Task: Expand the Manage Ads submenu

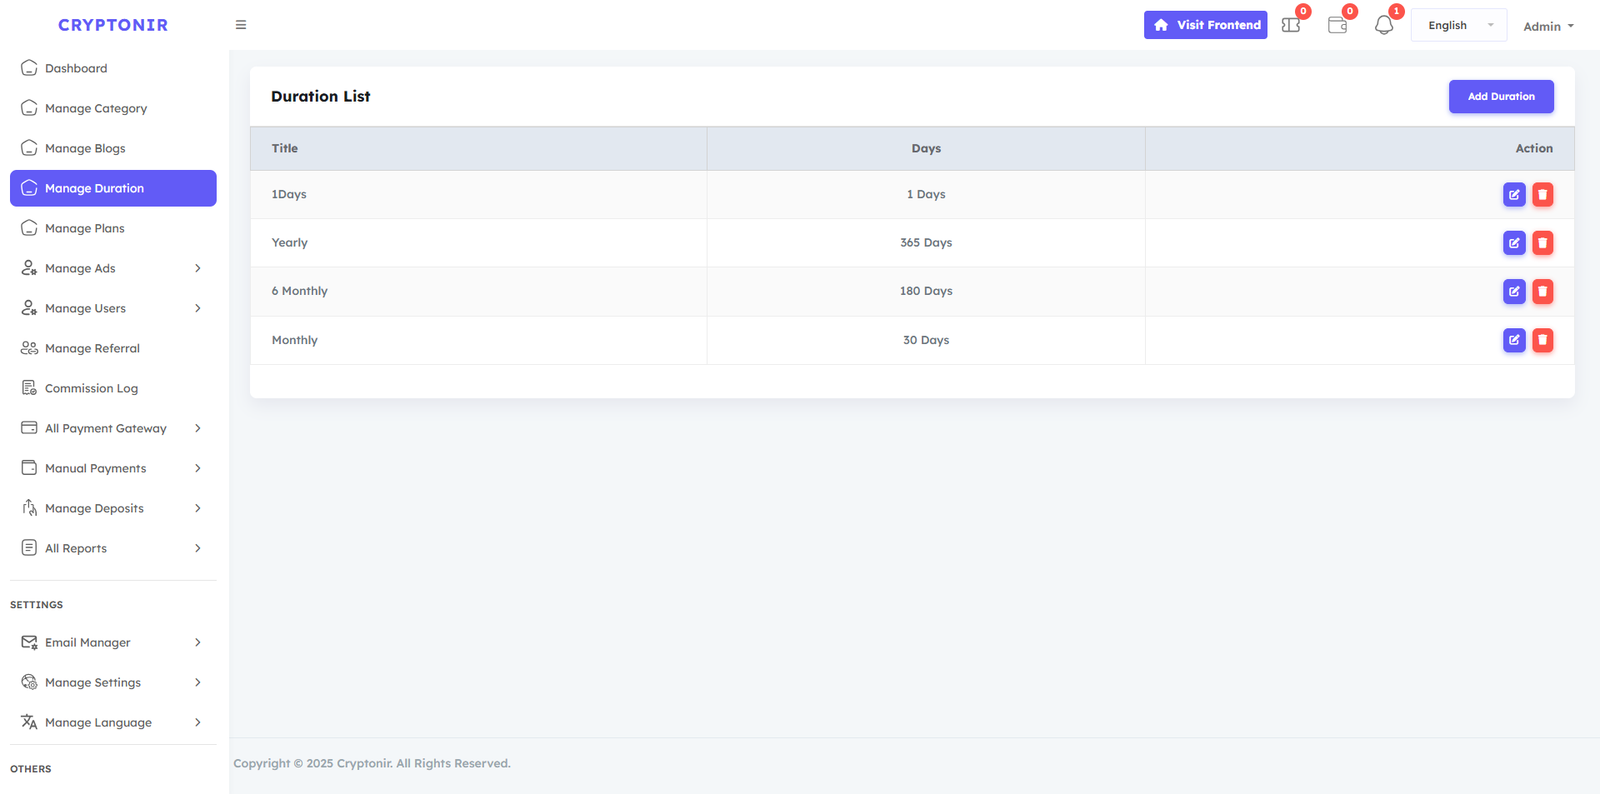Action: click(x=112, y=268)
